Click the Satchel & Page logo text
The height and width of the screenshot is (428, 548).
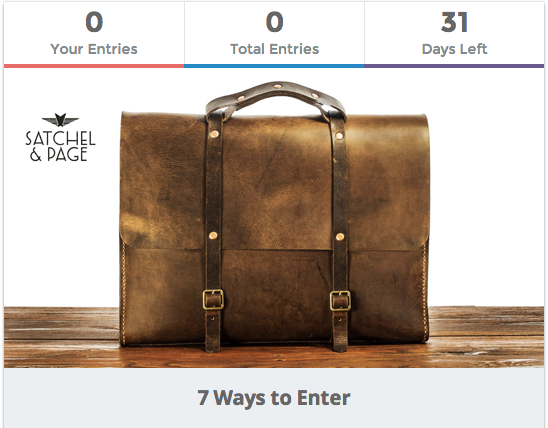coord(60,146)
